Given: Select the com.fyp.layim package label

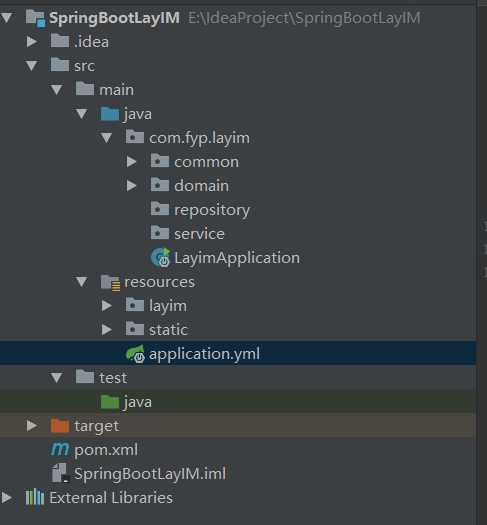Looking at the screenshot, I should (x=199, y=139).
